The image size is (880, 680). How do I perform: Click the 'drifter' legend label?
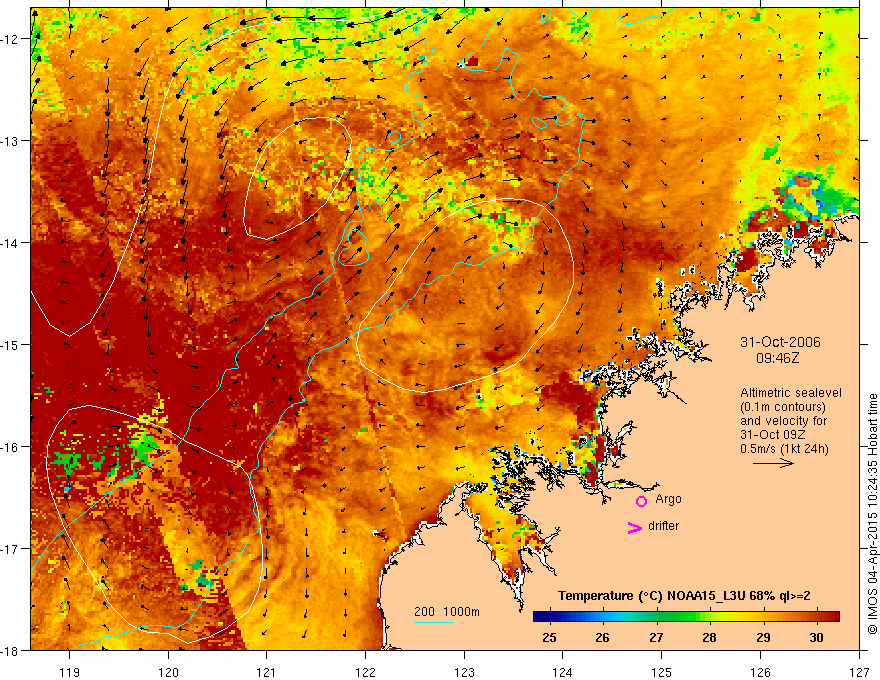(663, 526)
